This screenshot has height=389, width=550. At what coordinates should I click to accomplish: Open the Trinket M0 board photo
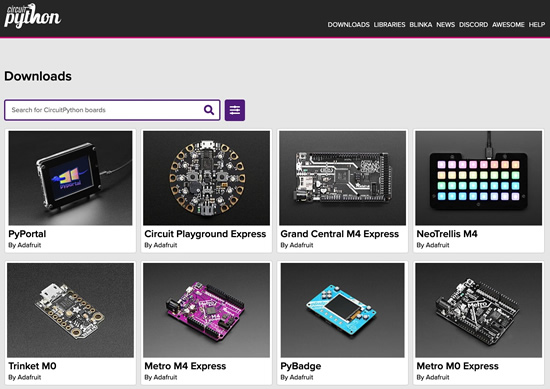point(71,310)
